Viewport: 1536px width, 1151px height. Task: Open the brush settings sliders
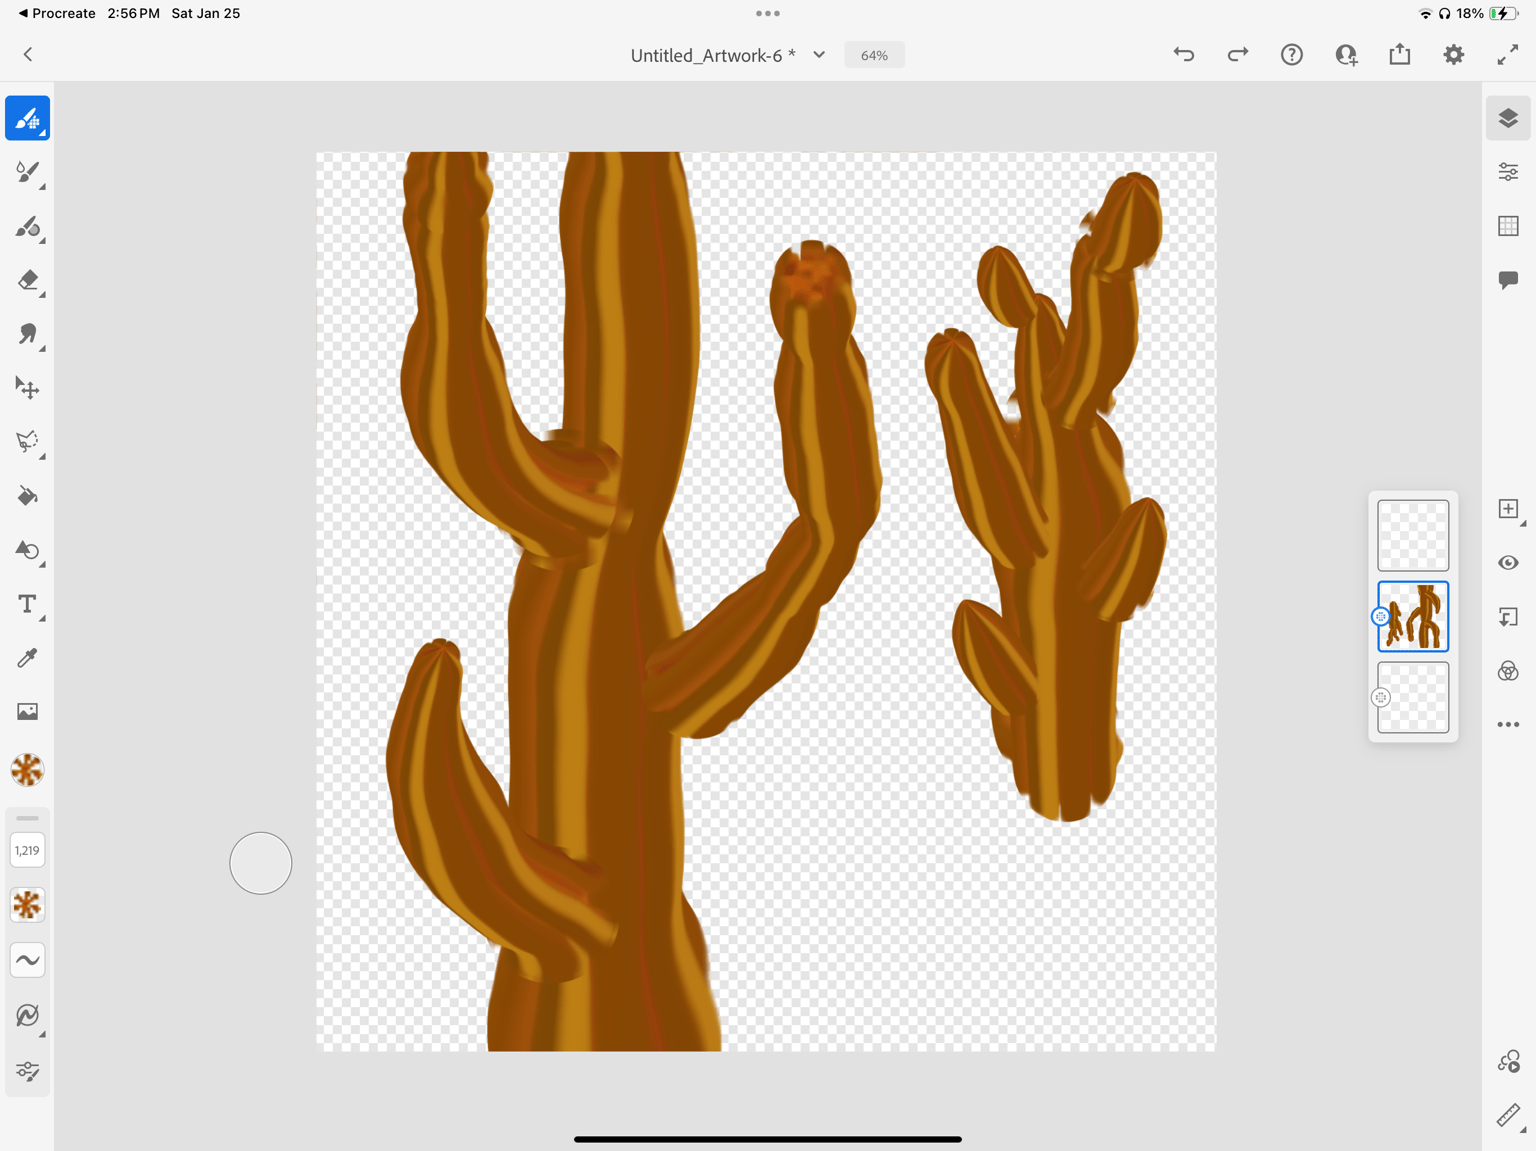tap(27, 1072)
